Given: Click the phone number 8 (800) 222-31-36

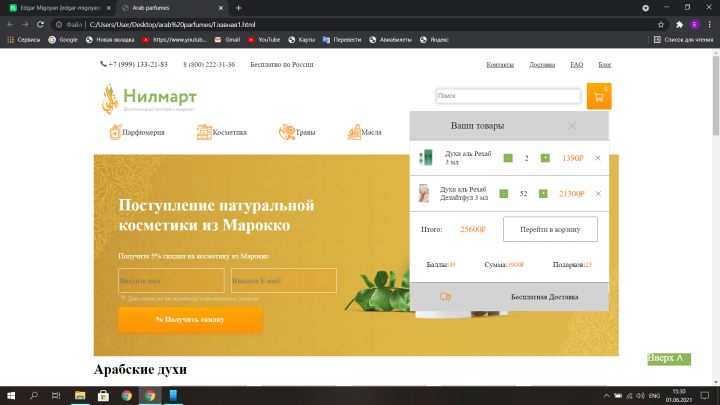Looking at the screenshot, I should point(209,65).
